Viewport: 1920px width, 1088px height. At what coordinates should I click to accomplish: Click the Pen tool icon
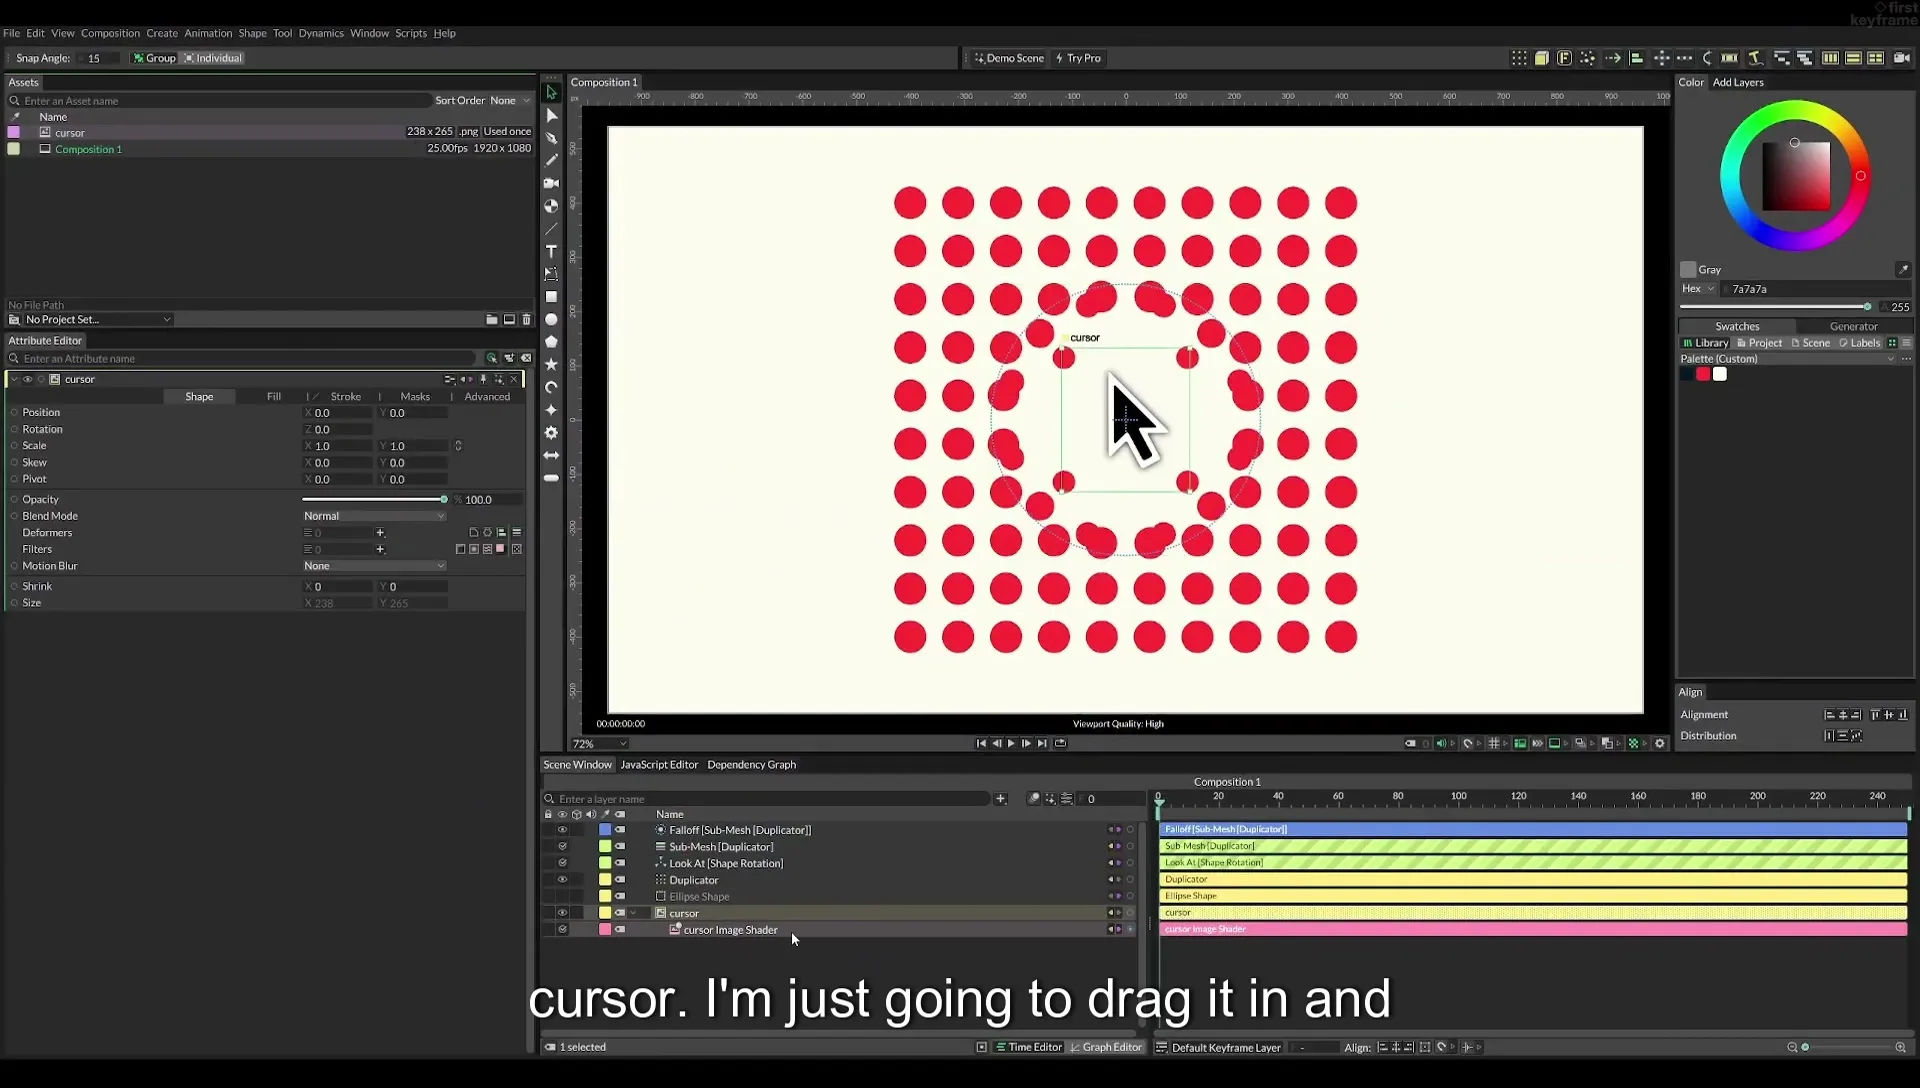[551, 138]
